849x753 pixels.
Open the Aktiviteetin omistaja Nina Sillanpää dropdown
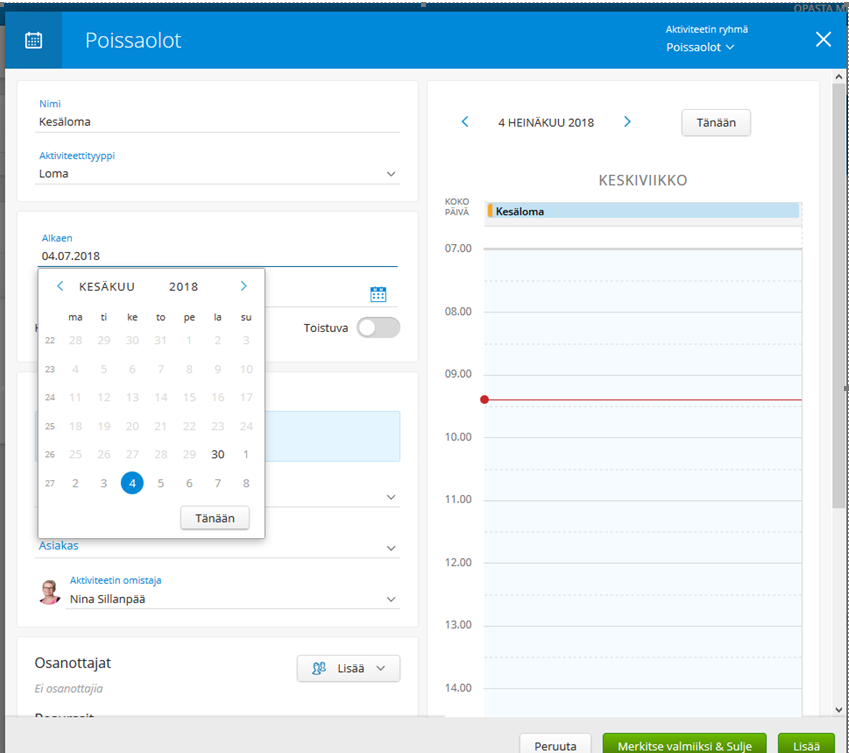[391, 599]
